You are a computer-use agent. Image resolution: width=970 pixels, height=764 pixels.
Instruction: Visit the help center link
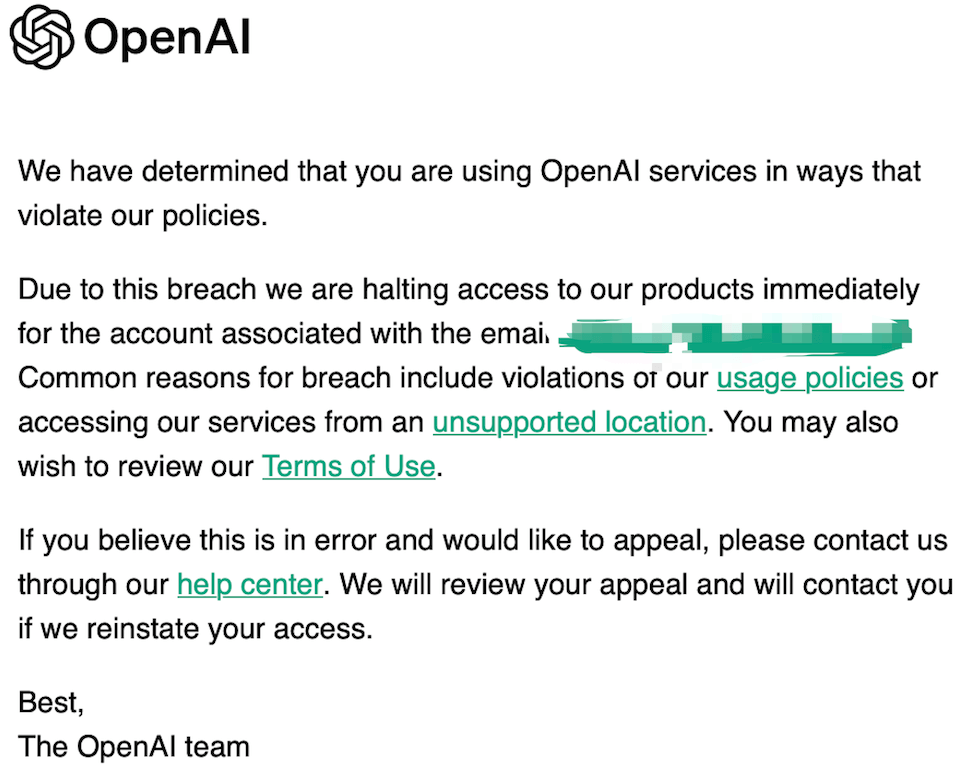click(250, 585)
